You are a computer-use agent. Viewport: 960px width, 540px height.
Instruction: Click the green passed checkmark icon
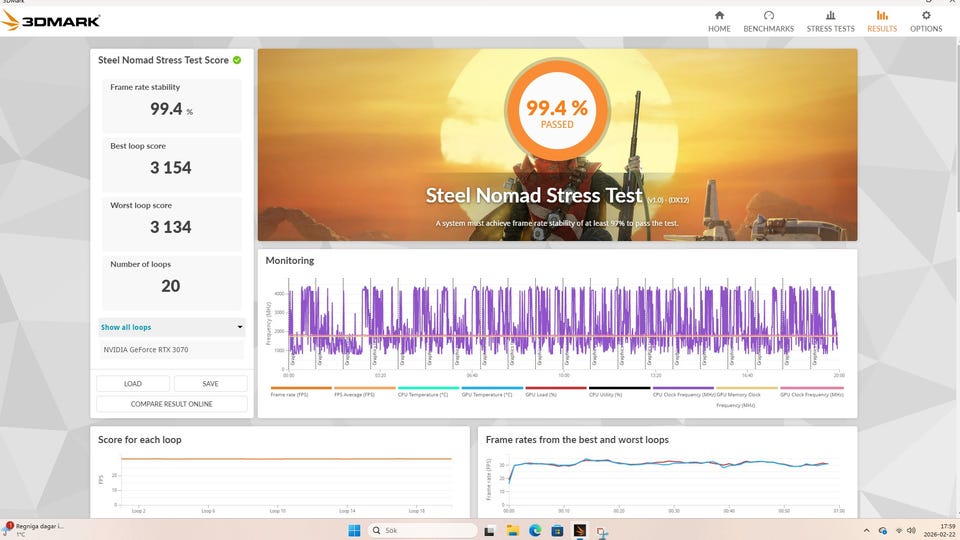pyautogui.click(x=237, y=60)
